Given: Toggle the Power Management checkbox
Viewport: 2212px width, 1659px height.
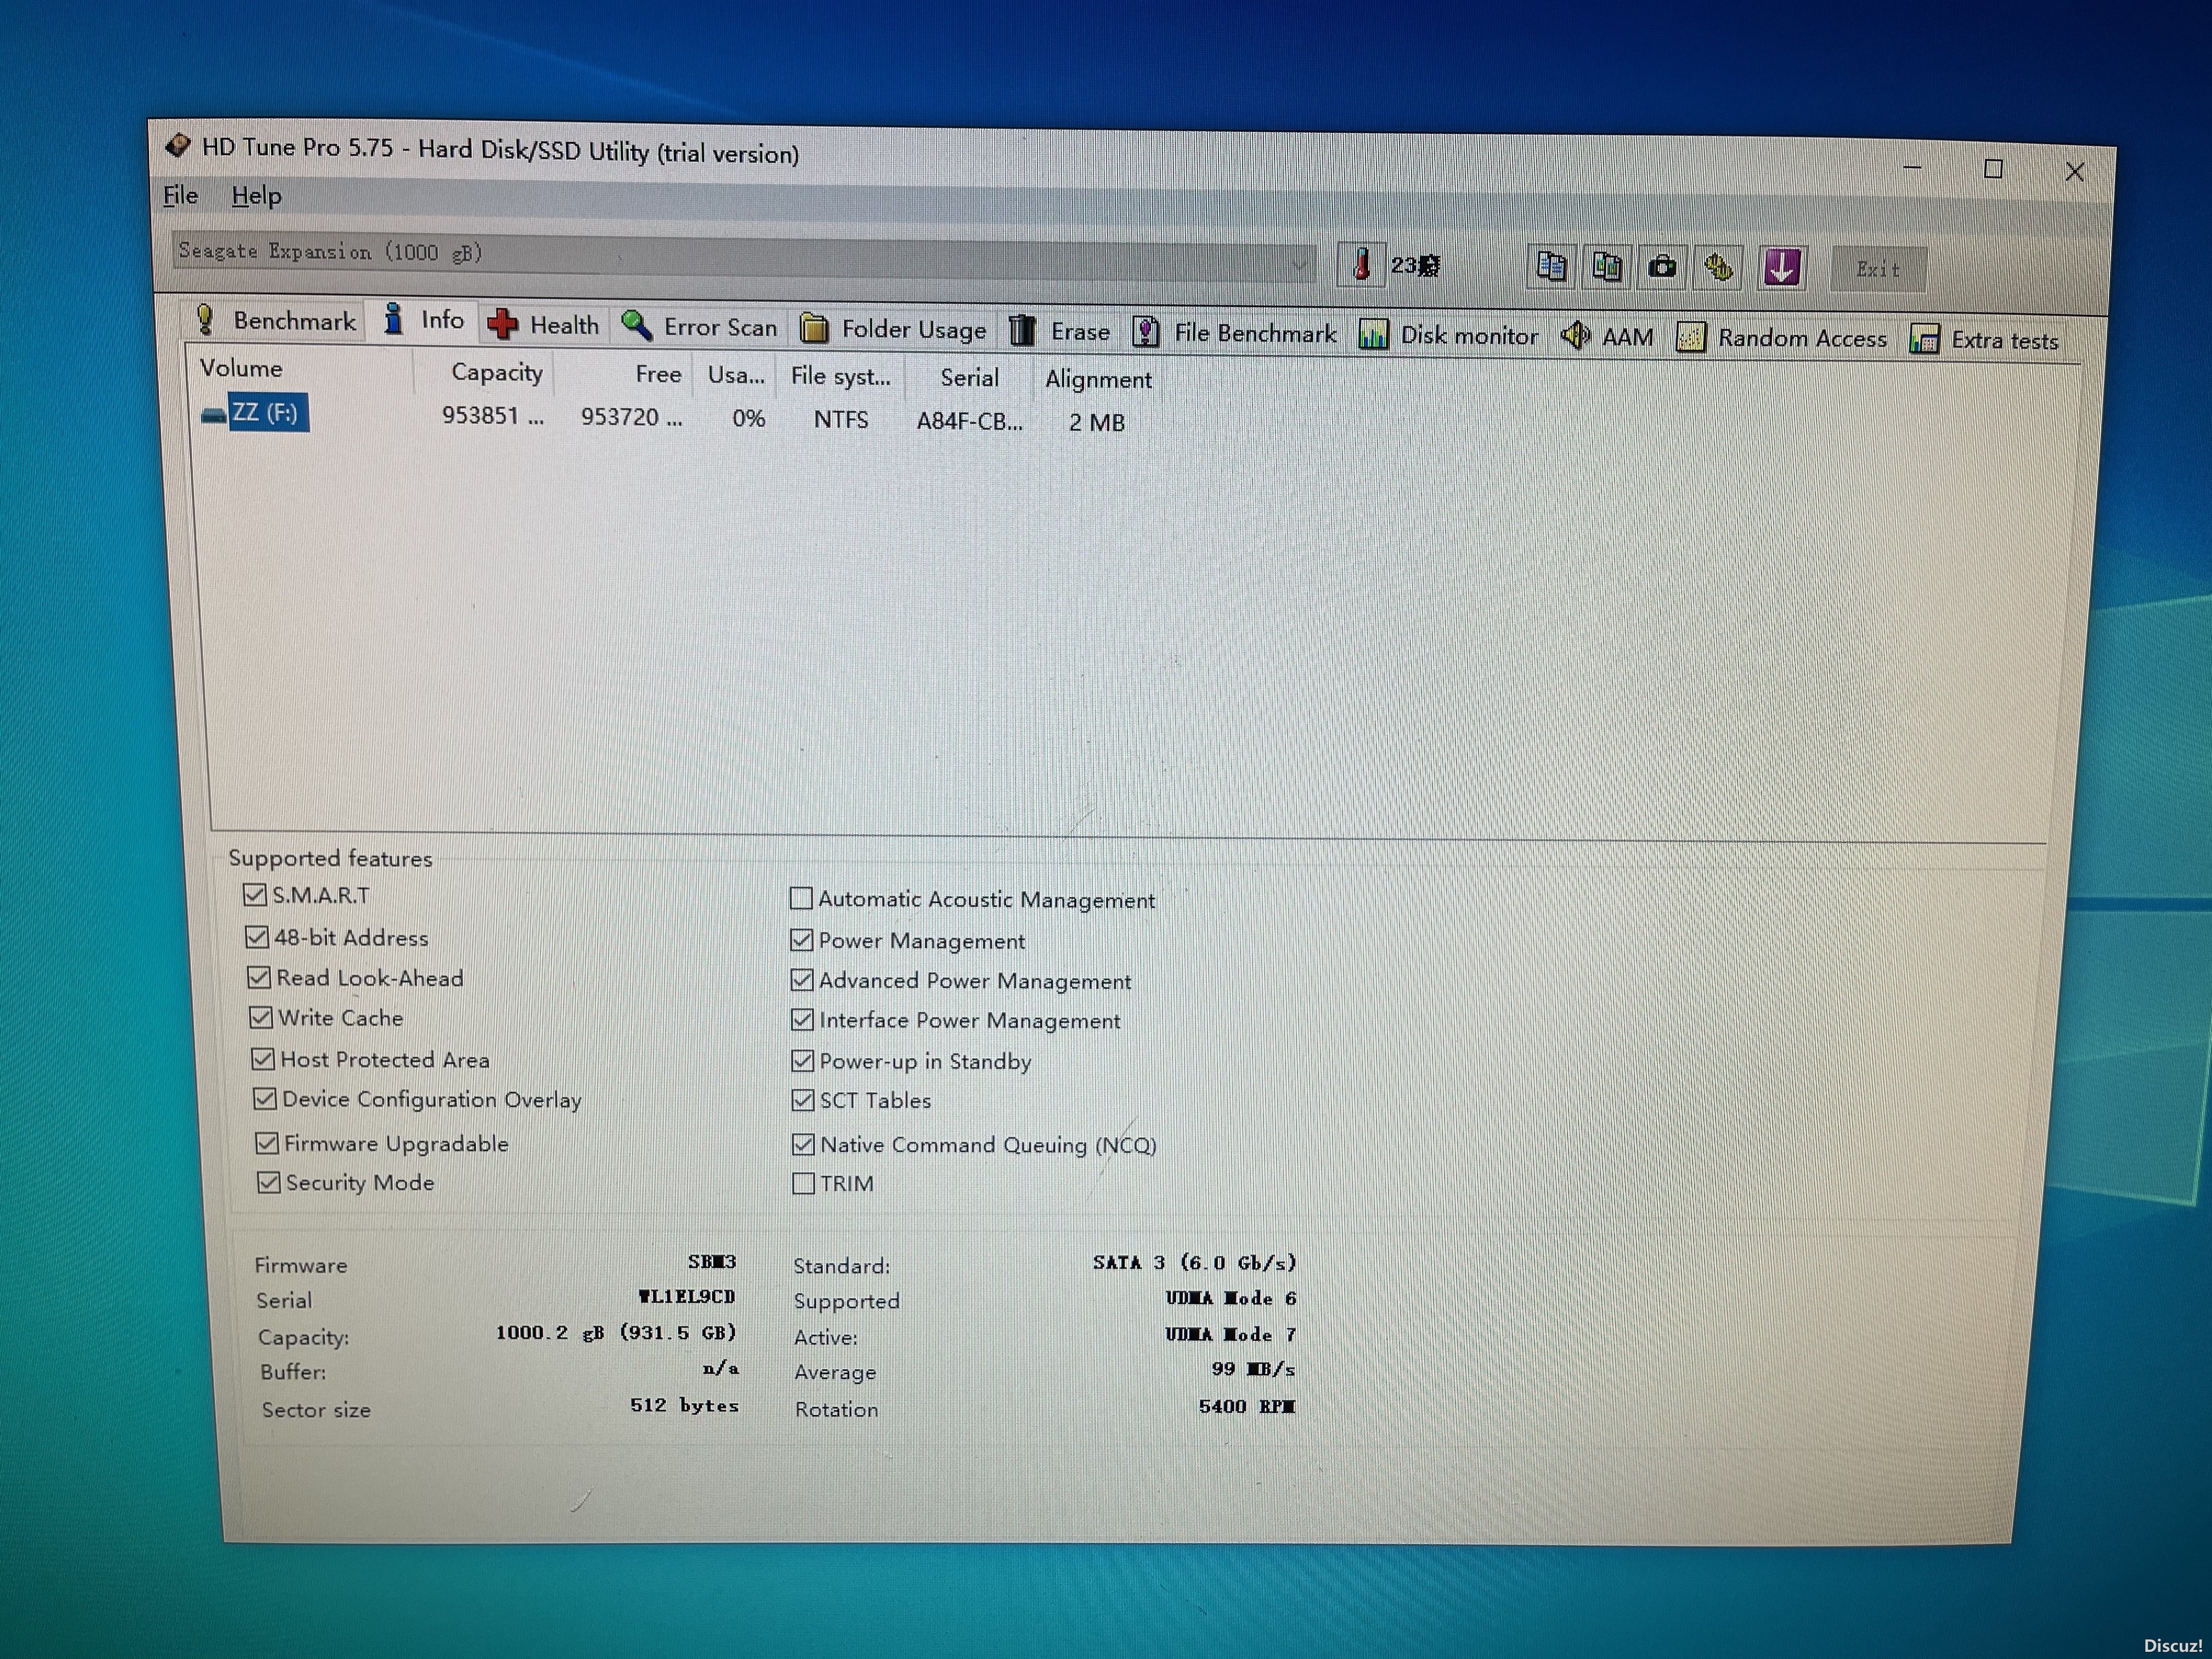Looking at the screenshot, I should [x=801, y=940].
